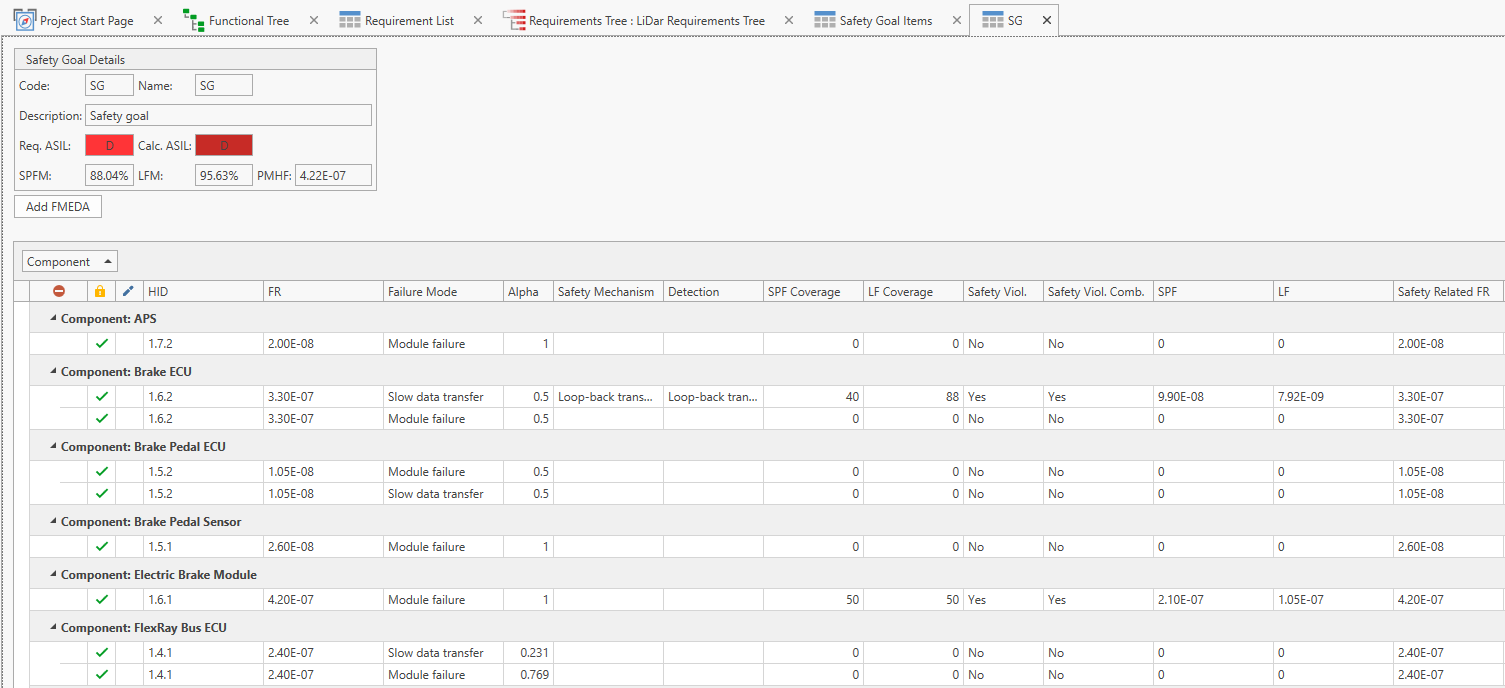The width and height of the screenshot is (1505, 688).
Task: Switch to the Requirement List tab
Action: click(408, 20)
